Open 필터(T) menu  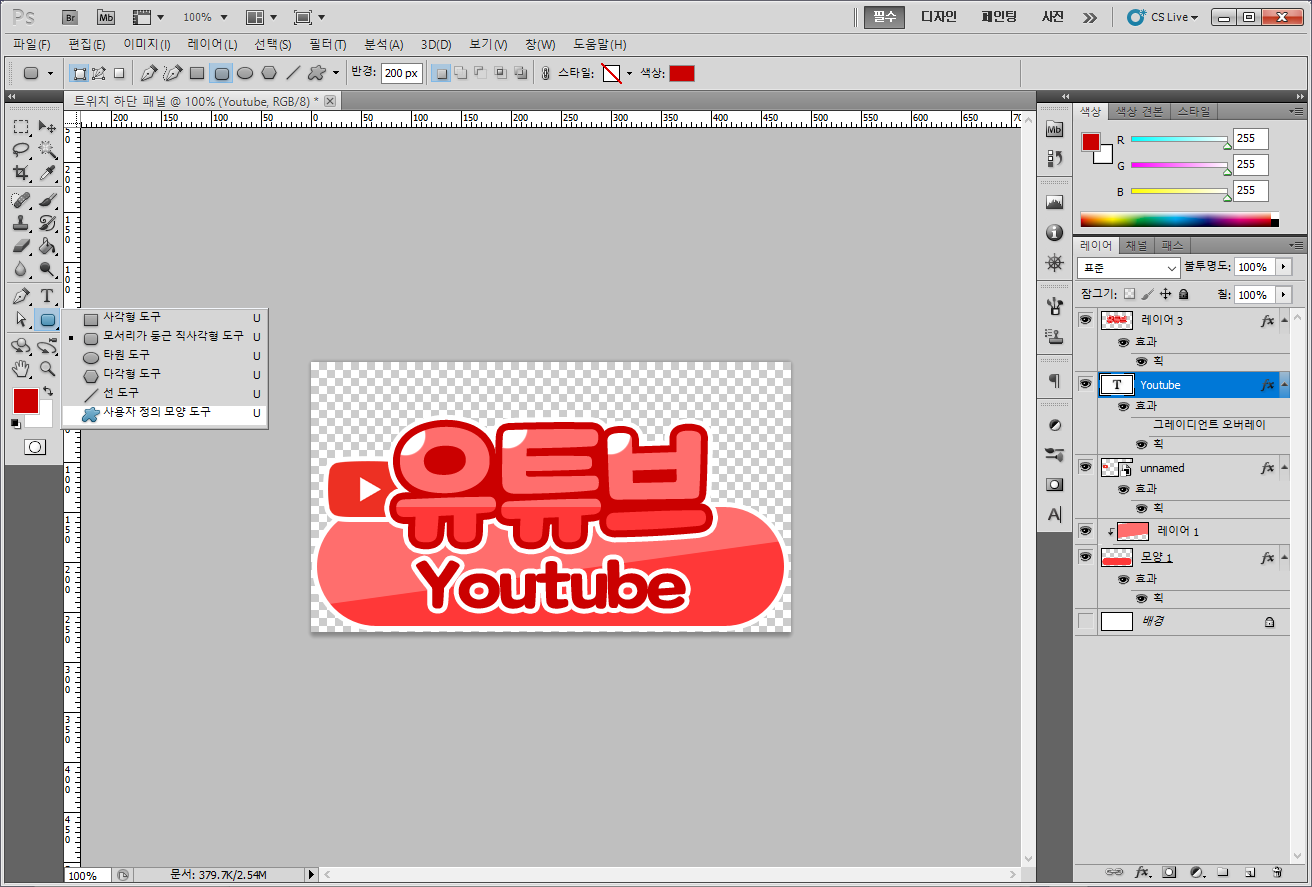tap(328, 44)
